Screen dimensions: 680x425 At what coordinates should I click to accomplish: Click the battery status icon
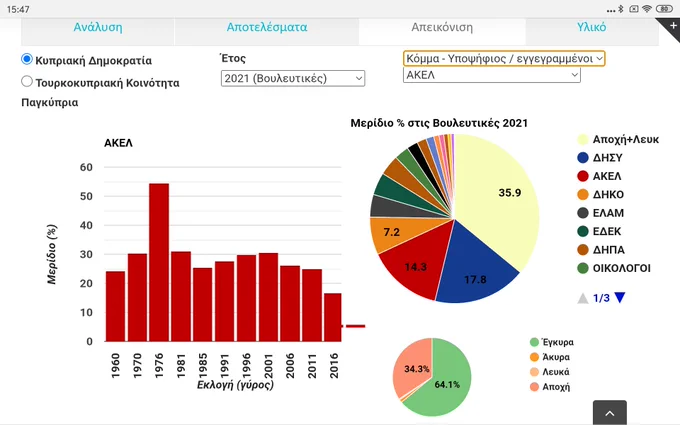point(664,9)
